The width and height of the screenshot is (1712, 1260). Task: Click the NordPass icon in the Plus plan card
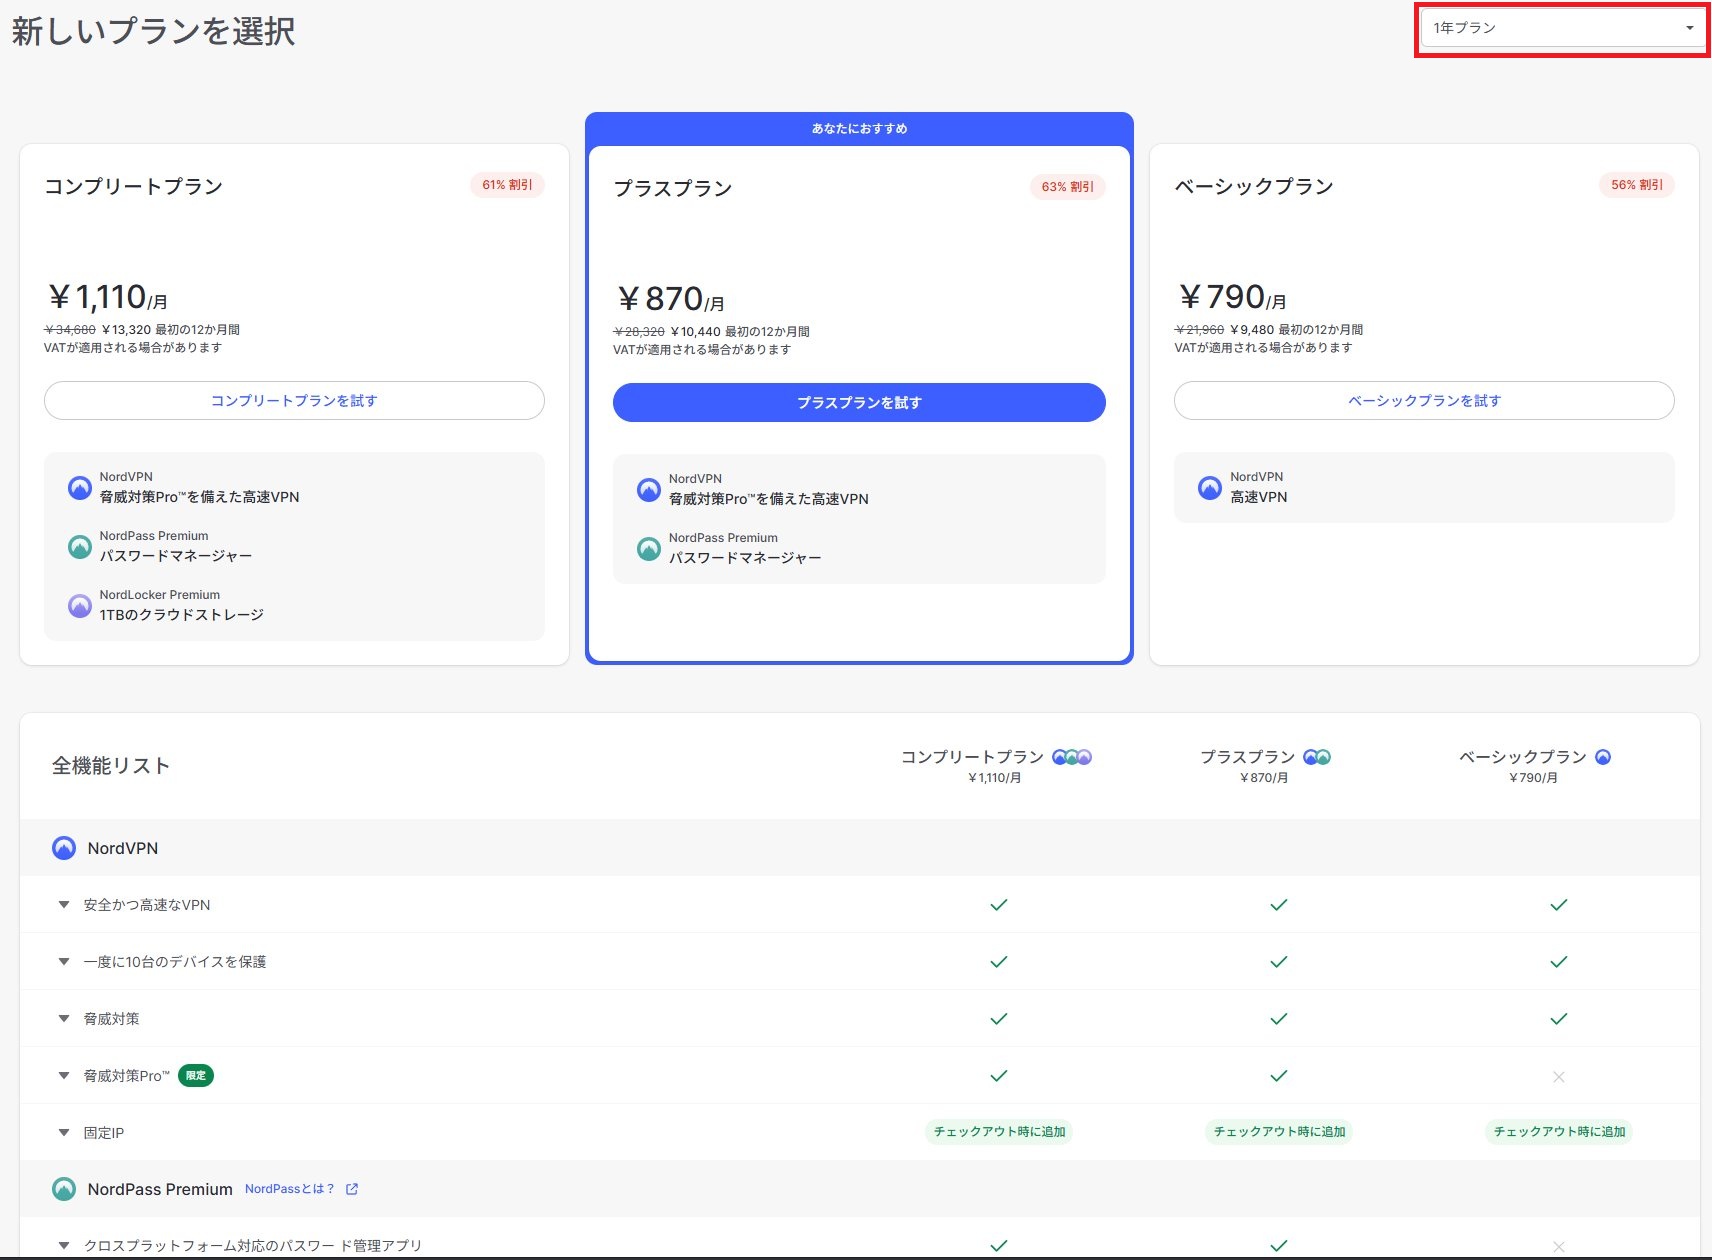649,549
